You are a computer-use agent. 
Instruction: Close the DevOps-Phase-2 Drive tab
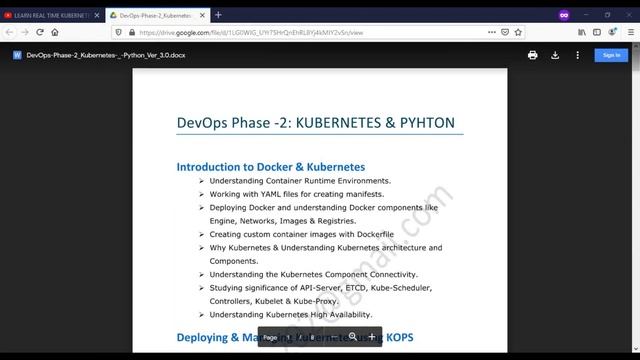tap(202, 15)
